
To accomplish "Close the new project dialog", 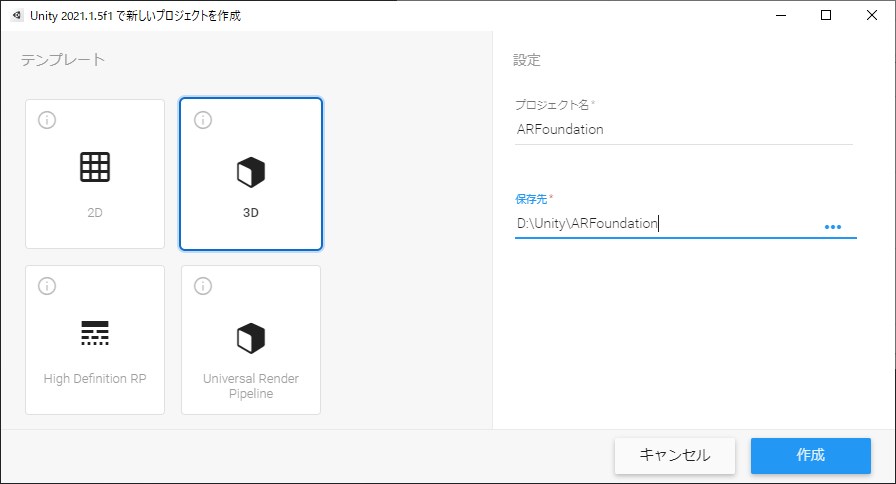I will pyautogui.click(x=871, y=15).
